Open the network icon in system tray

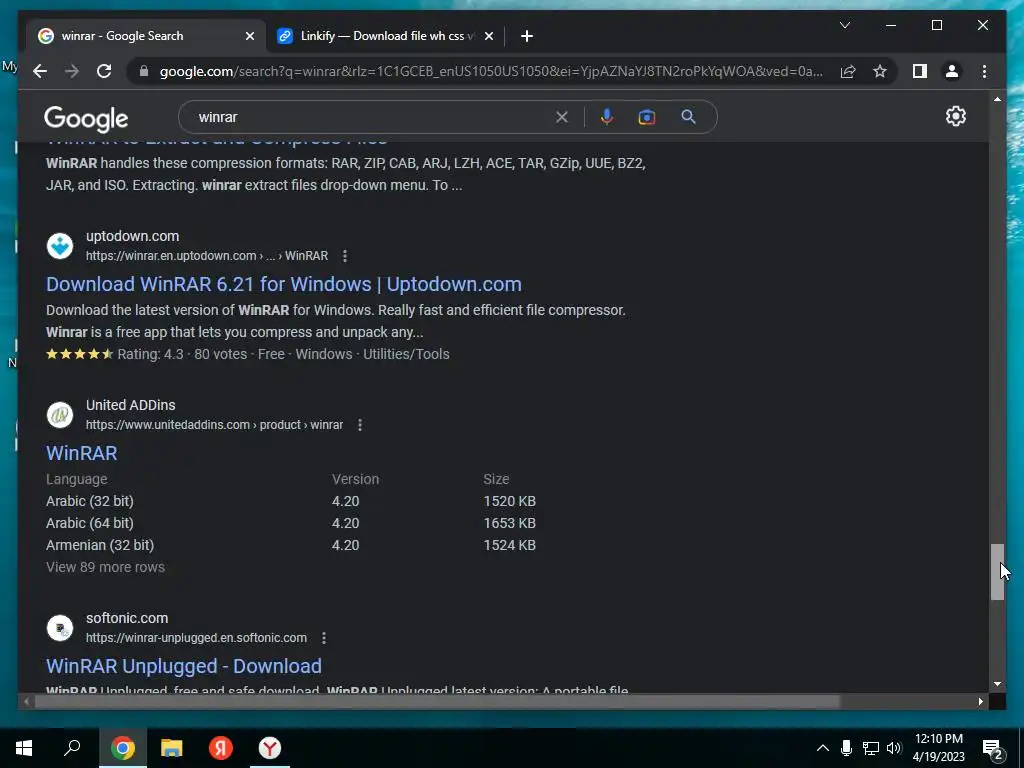pyautogui.click(x=870, y=748)
